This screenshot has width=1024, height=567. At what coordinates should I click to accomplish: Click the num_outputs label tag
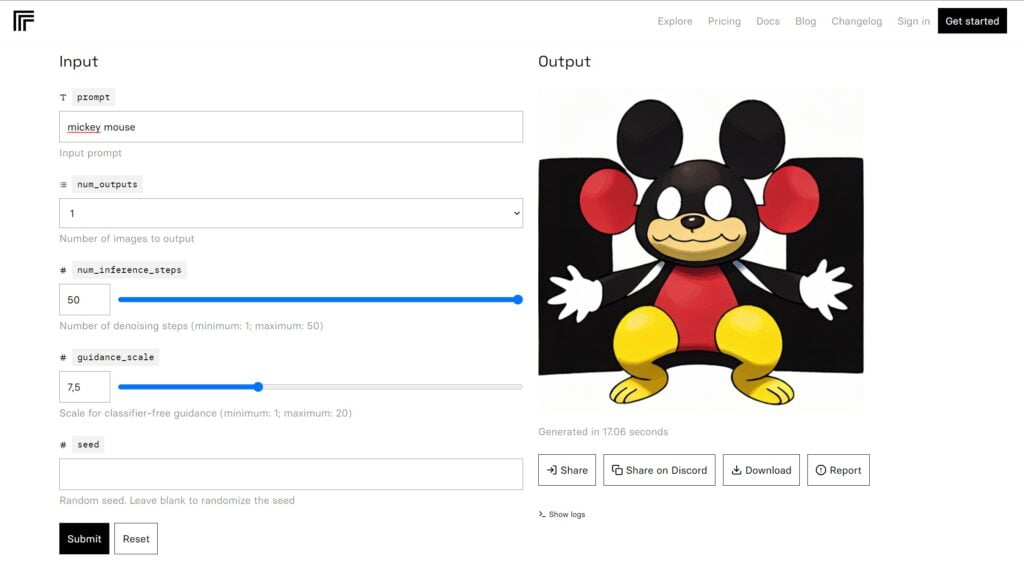point(107,185)
